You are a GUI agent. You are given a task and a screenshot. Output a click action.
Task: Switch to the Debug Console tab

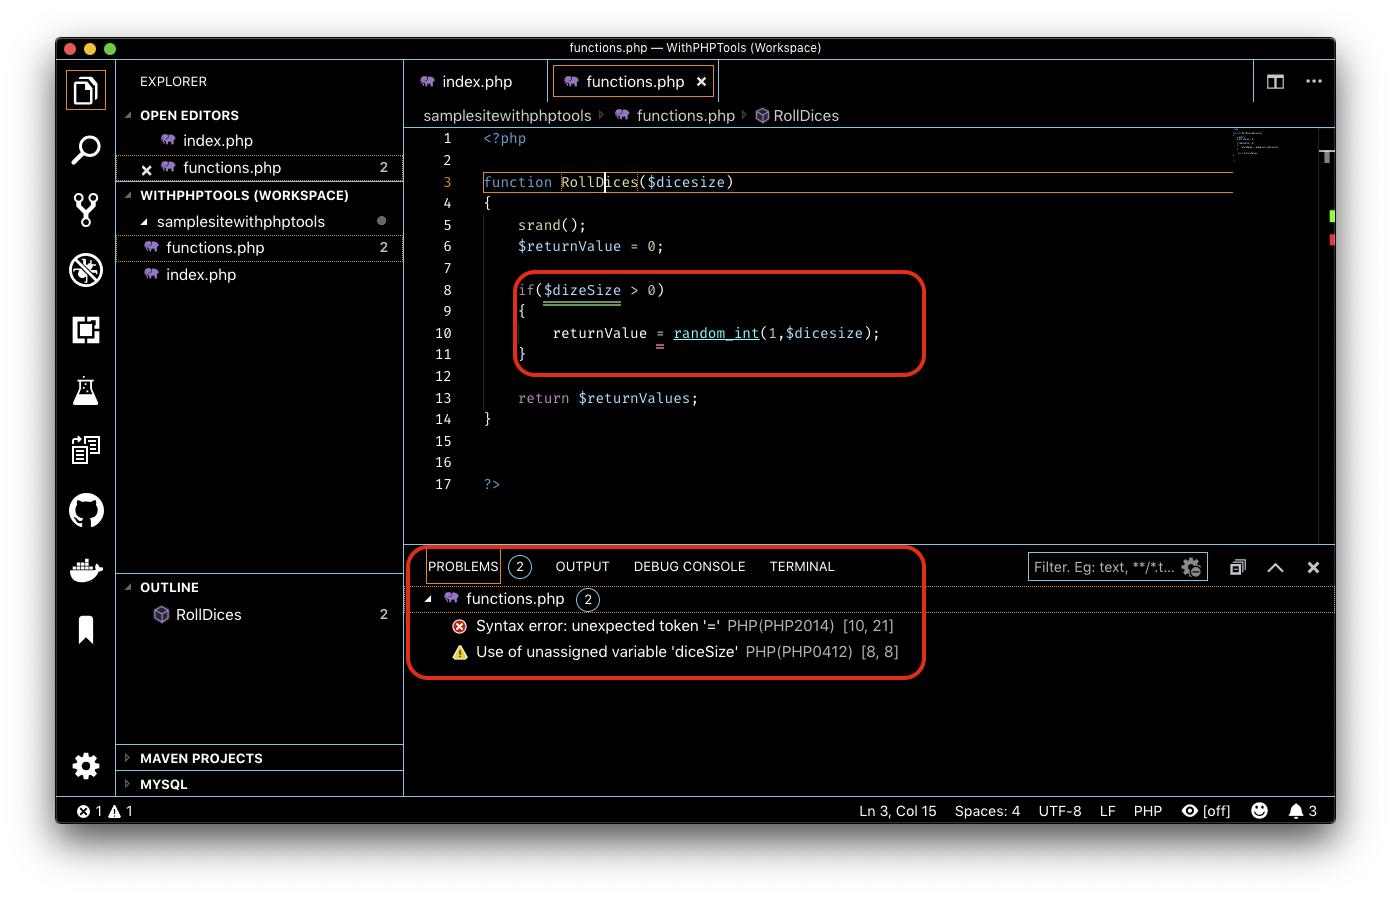tap(689, 567)
